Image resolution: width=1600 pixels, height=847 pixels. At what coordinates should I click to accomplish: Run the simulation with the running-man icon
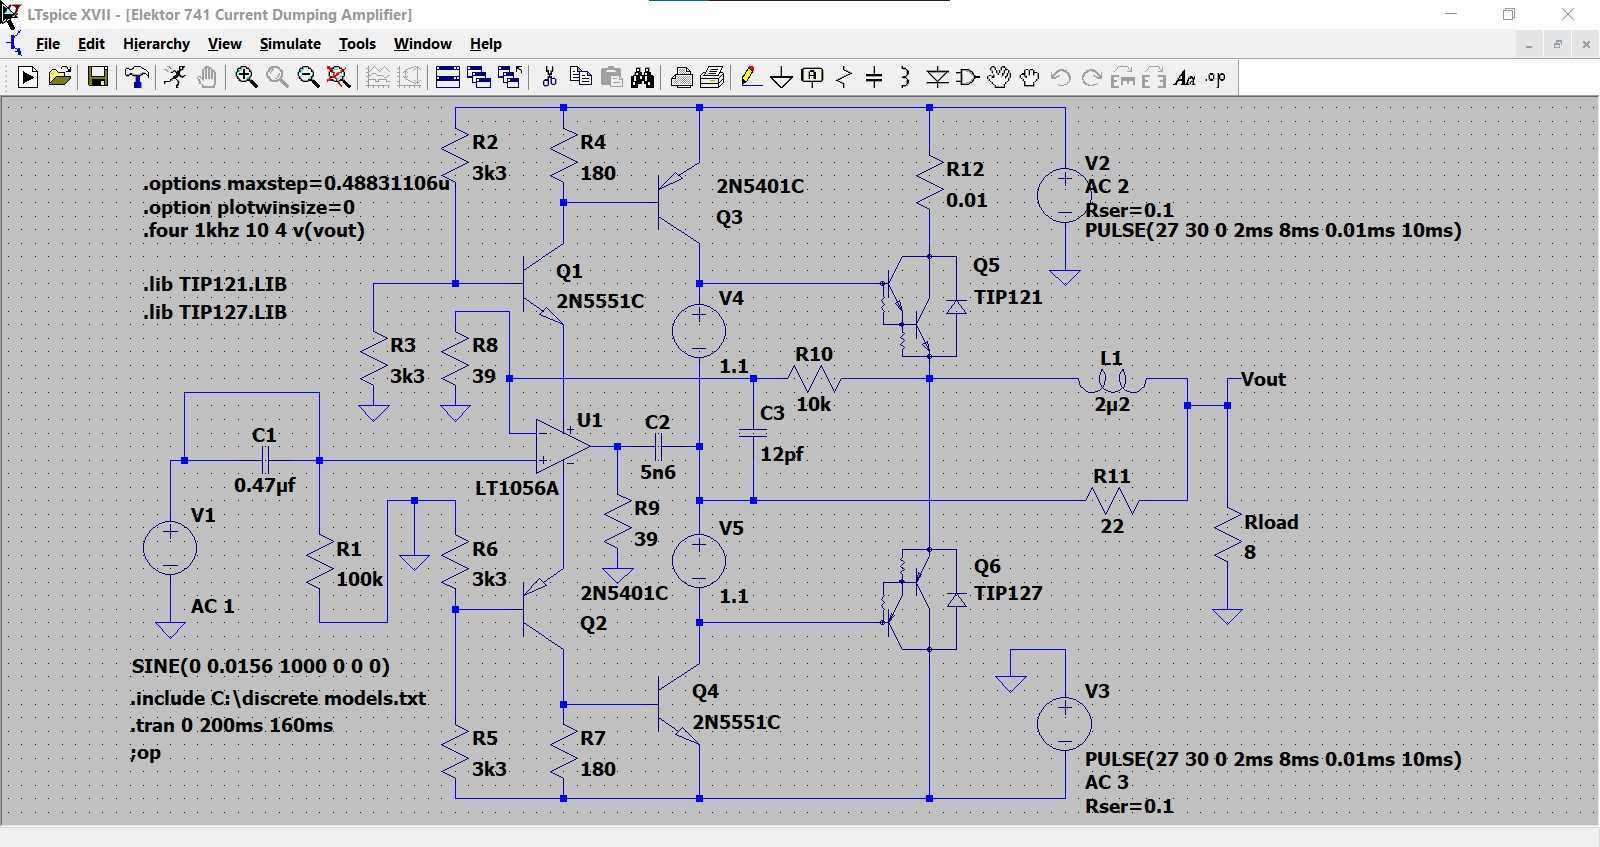[175, 77]
